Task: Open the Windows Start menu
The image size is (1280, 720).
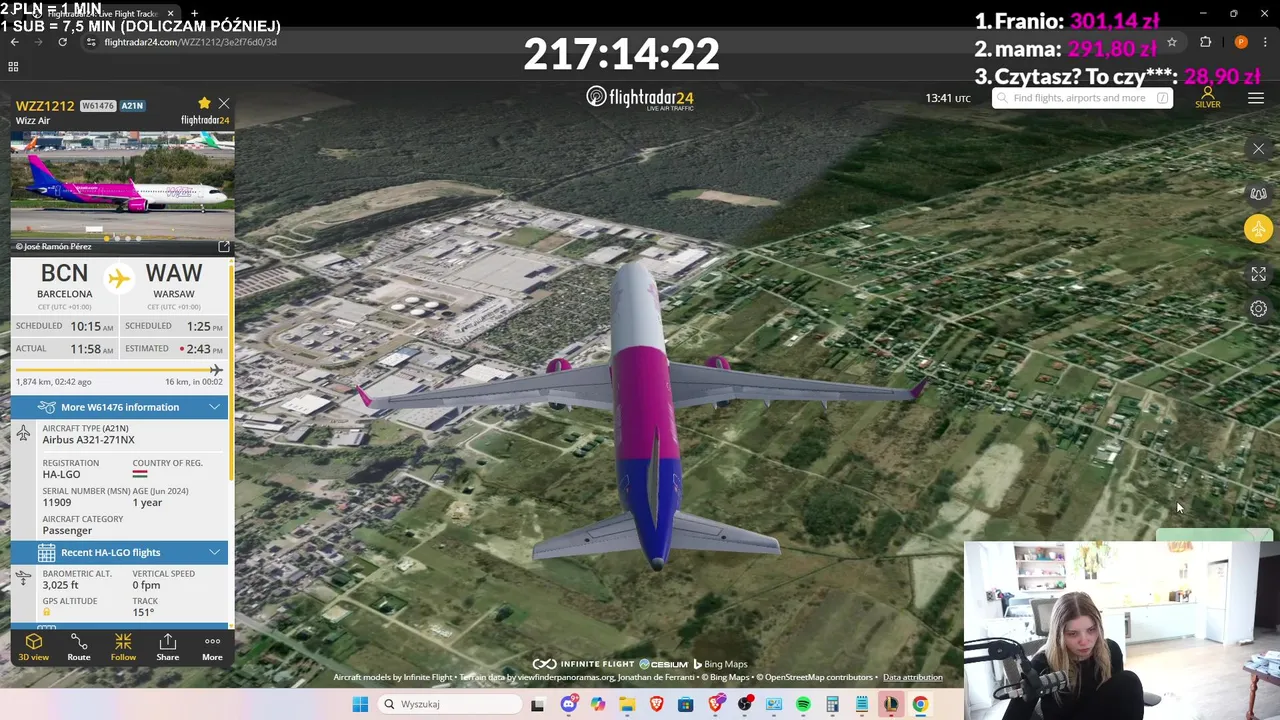Action: (x=360, y=704)
